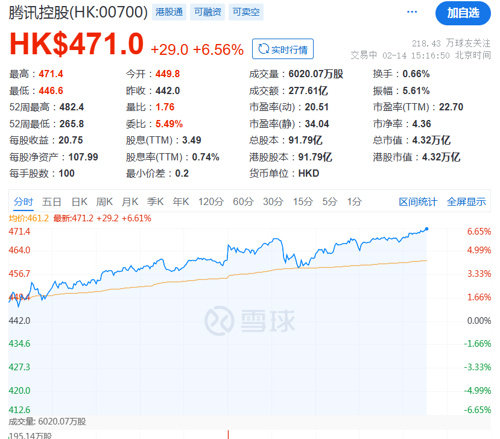
Task: Click the 成交额 value 277.61亿
Action: [308, 90]
